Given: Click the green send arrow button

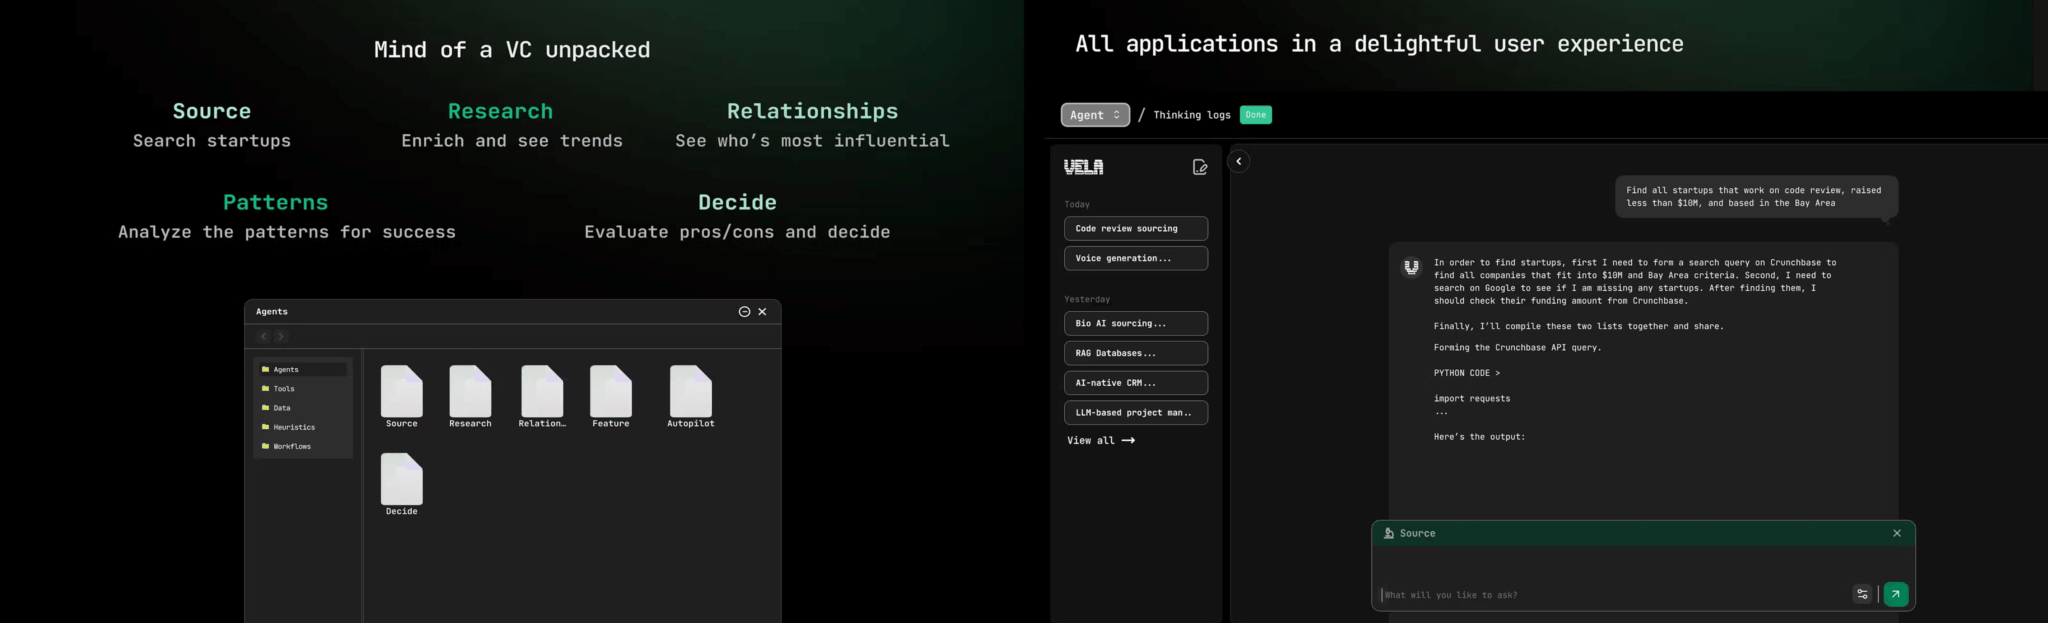Looking at the screenshot, I should point(1895,594).
